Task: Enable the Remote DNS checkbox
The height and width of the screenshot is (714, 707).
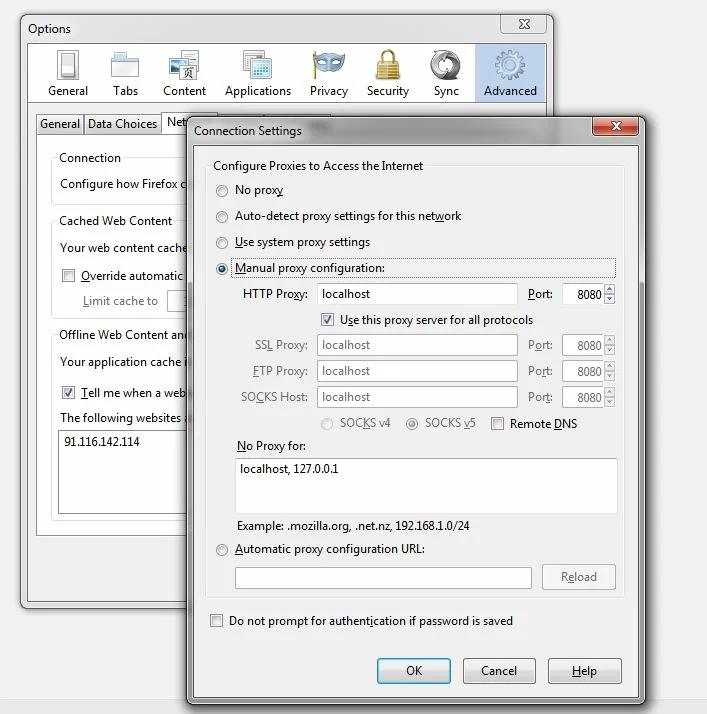Action: coord(497,423)
